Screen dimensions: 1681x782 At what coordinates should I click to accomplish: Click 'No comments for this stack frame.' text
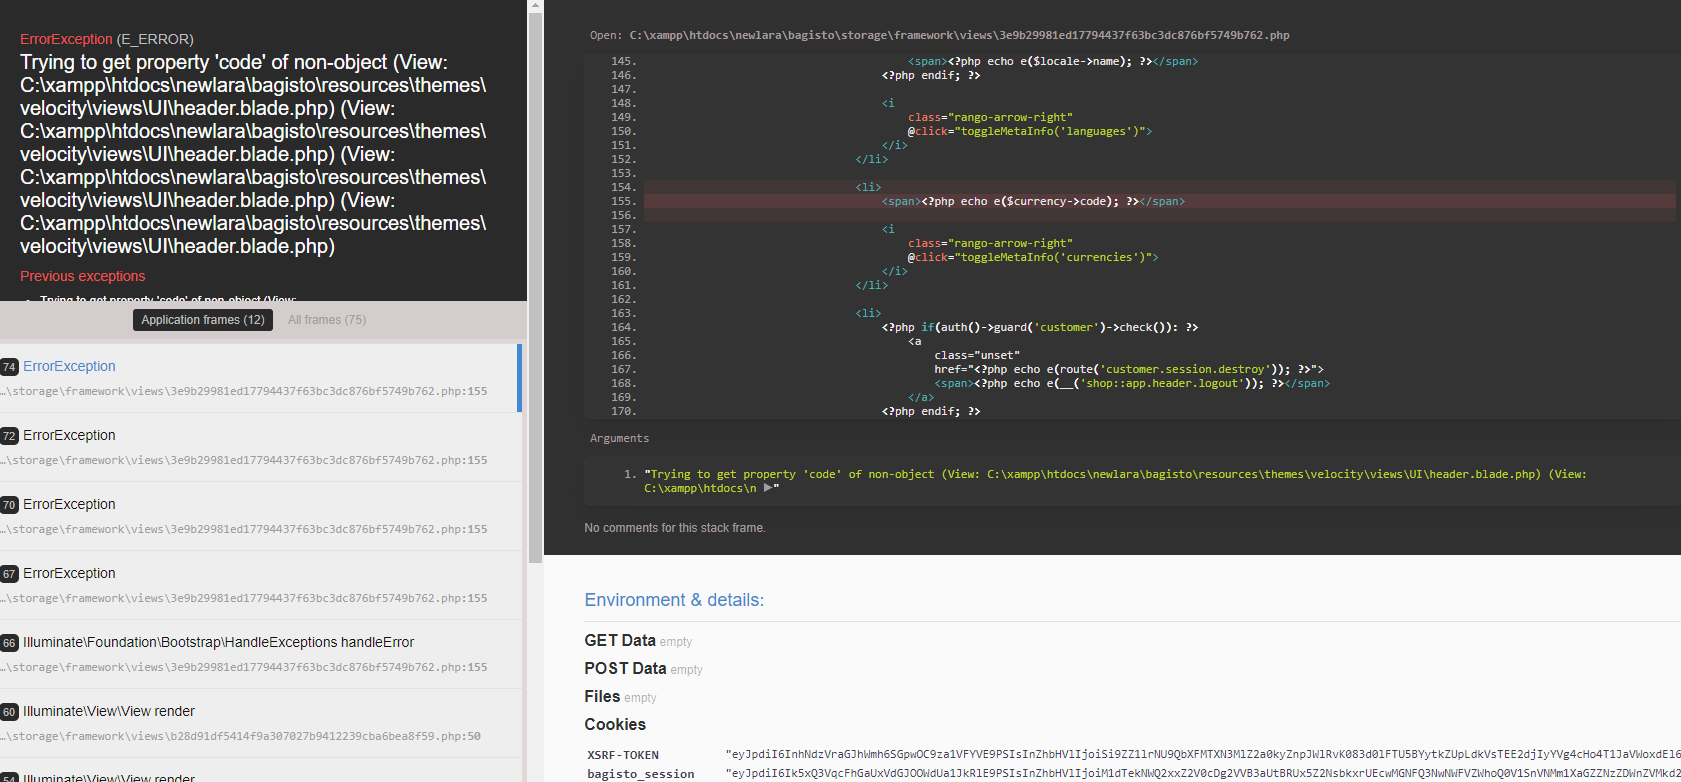(675, 528)
